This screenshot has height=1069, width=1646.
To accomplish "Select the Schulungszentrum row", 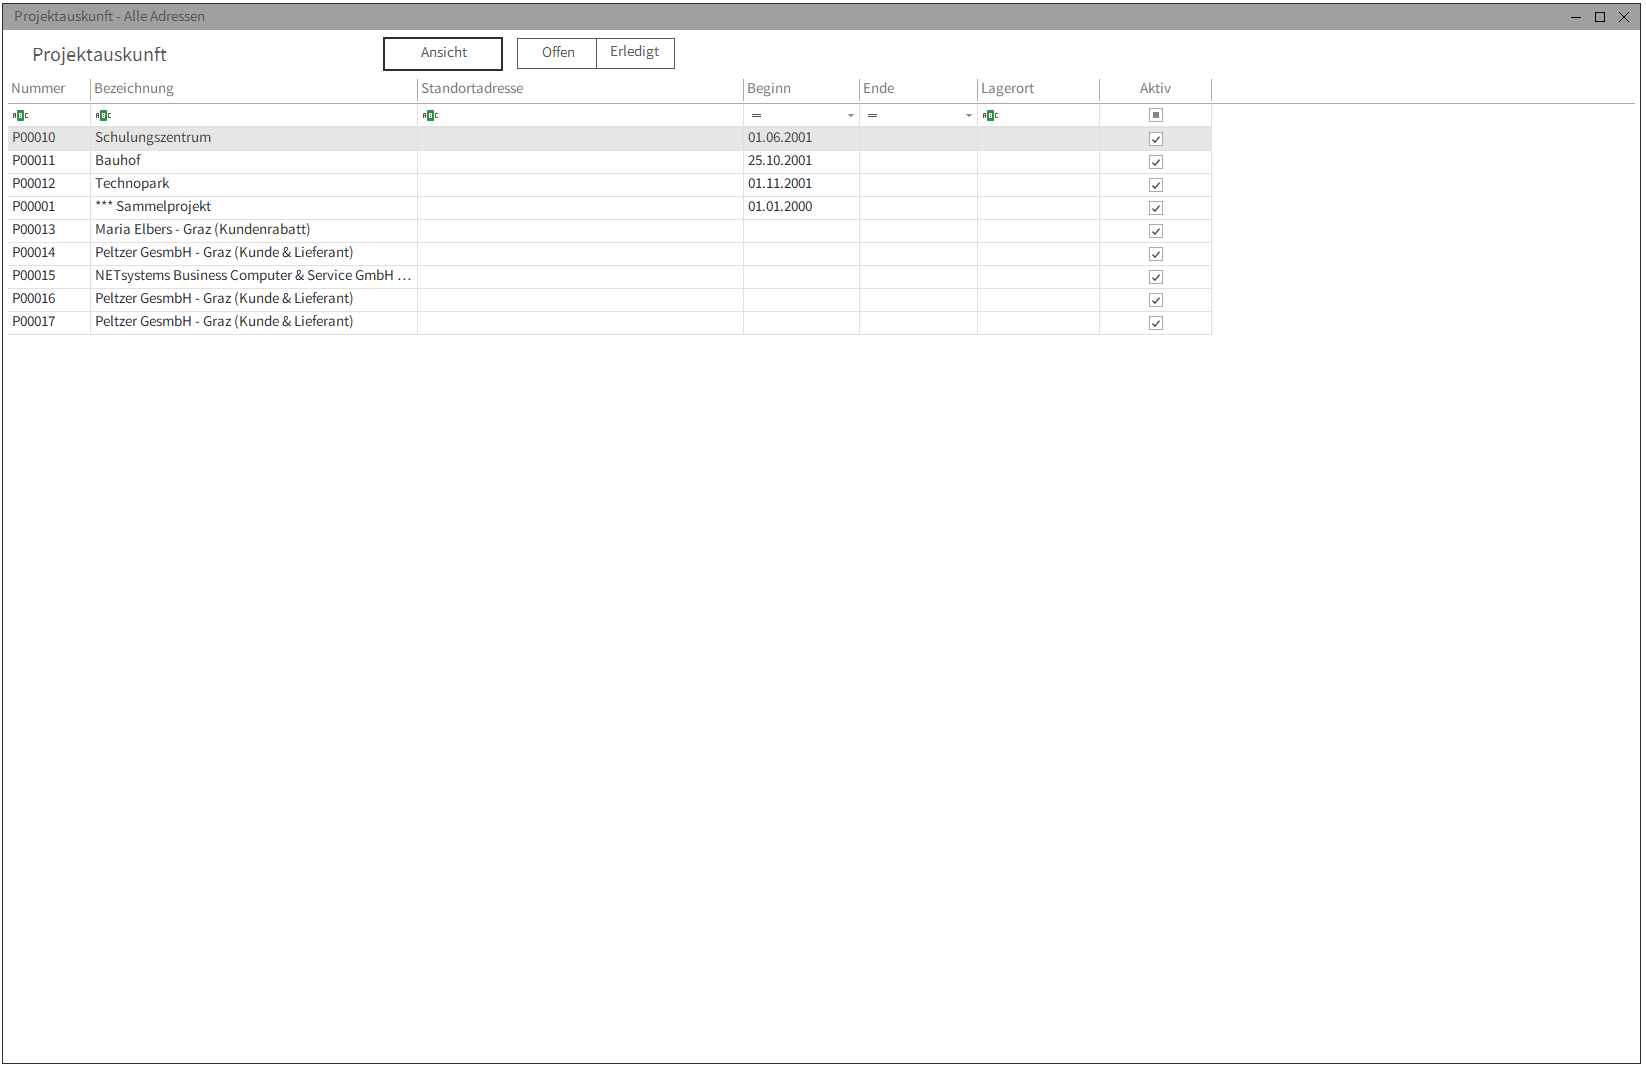I will pyautogui.click(x=610, y=138).
